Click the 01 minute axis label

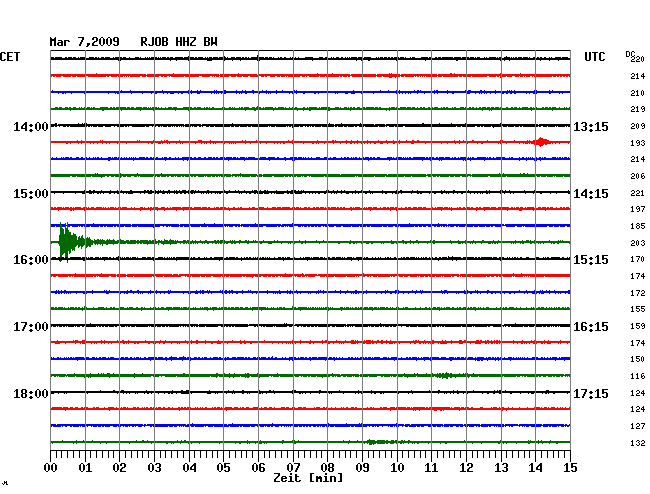tap(85, 468)
